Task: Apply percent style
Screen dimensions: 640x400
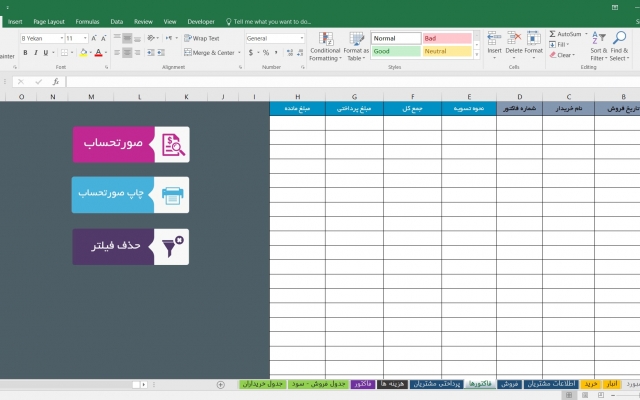Action: (x=266, y=53)
